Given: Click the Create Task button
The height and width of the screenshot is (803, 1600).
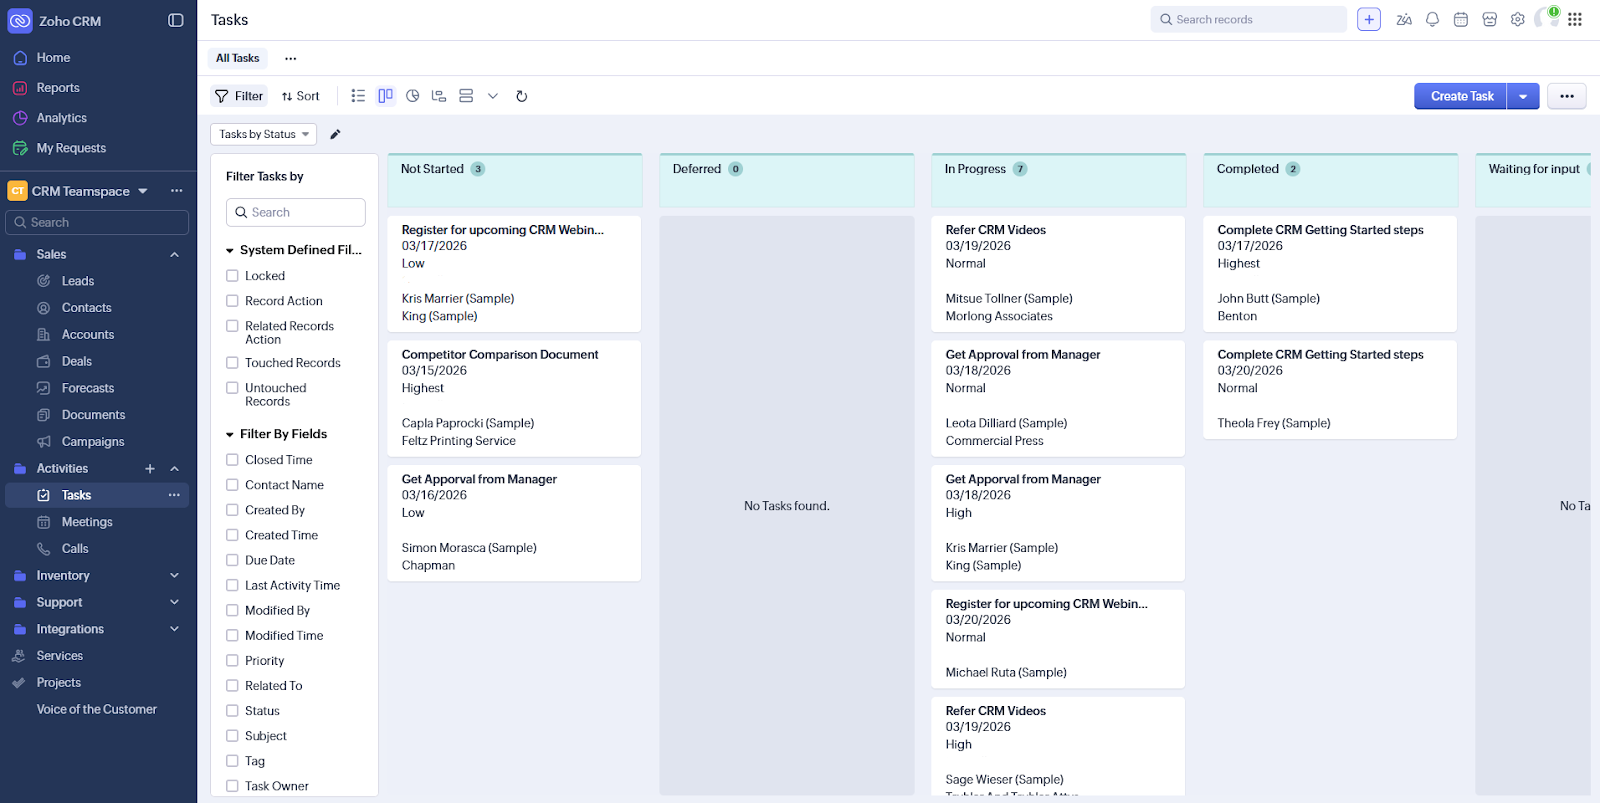Looking at the screenshot, I should click(1461, 96).
